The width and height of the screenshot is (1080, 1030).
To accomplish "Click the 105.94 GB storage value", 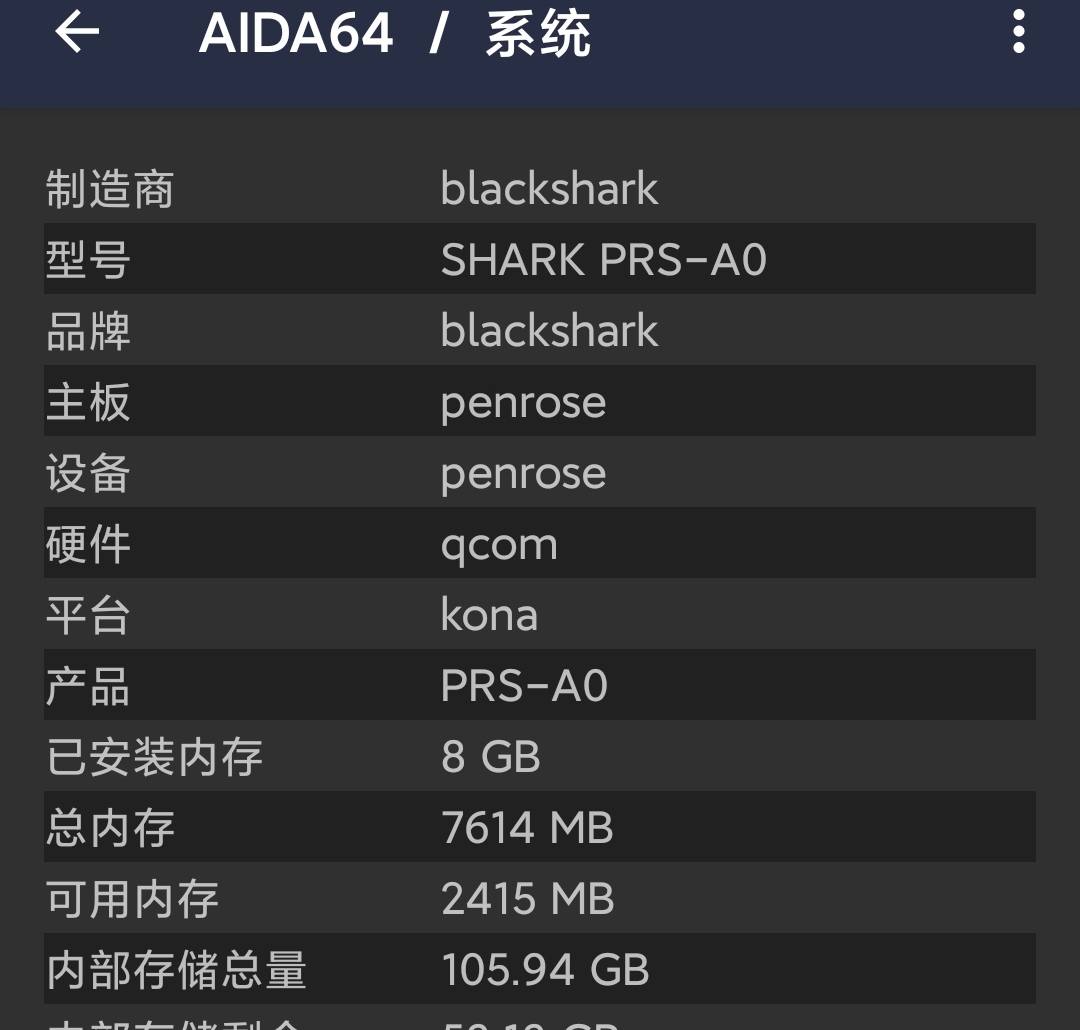I will 545,969.
